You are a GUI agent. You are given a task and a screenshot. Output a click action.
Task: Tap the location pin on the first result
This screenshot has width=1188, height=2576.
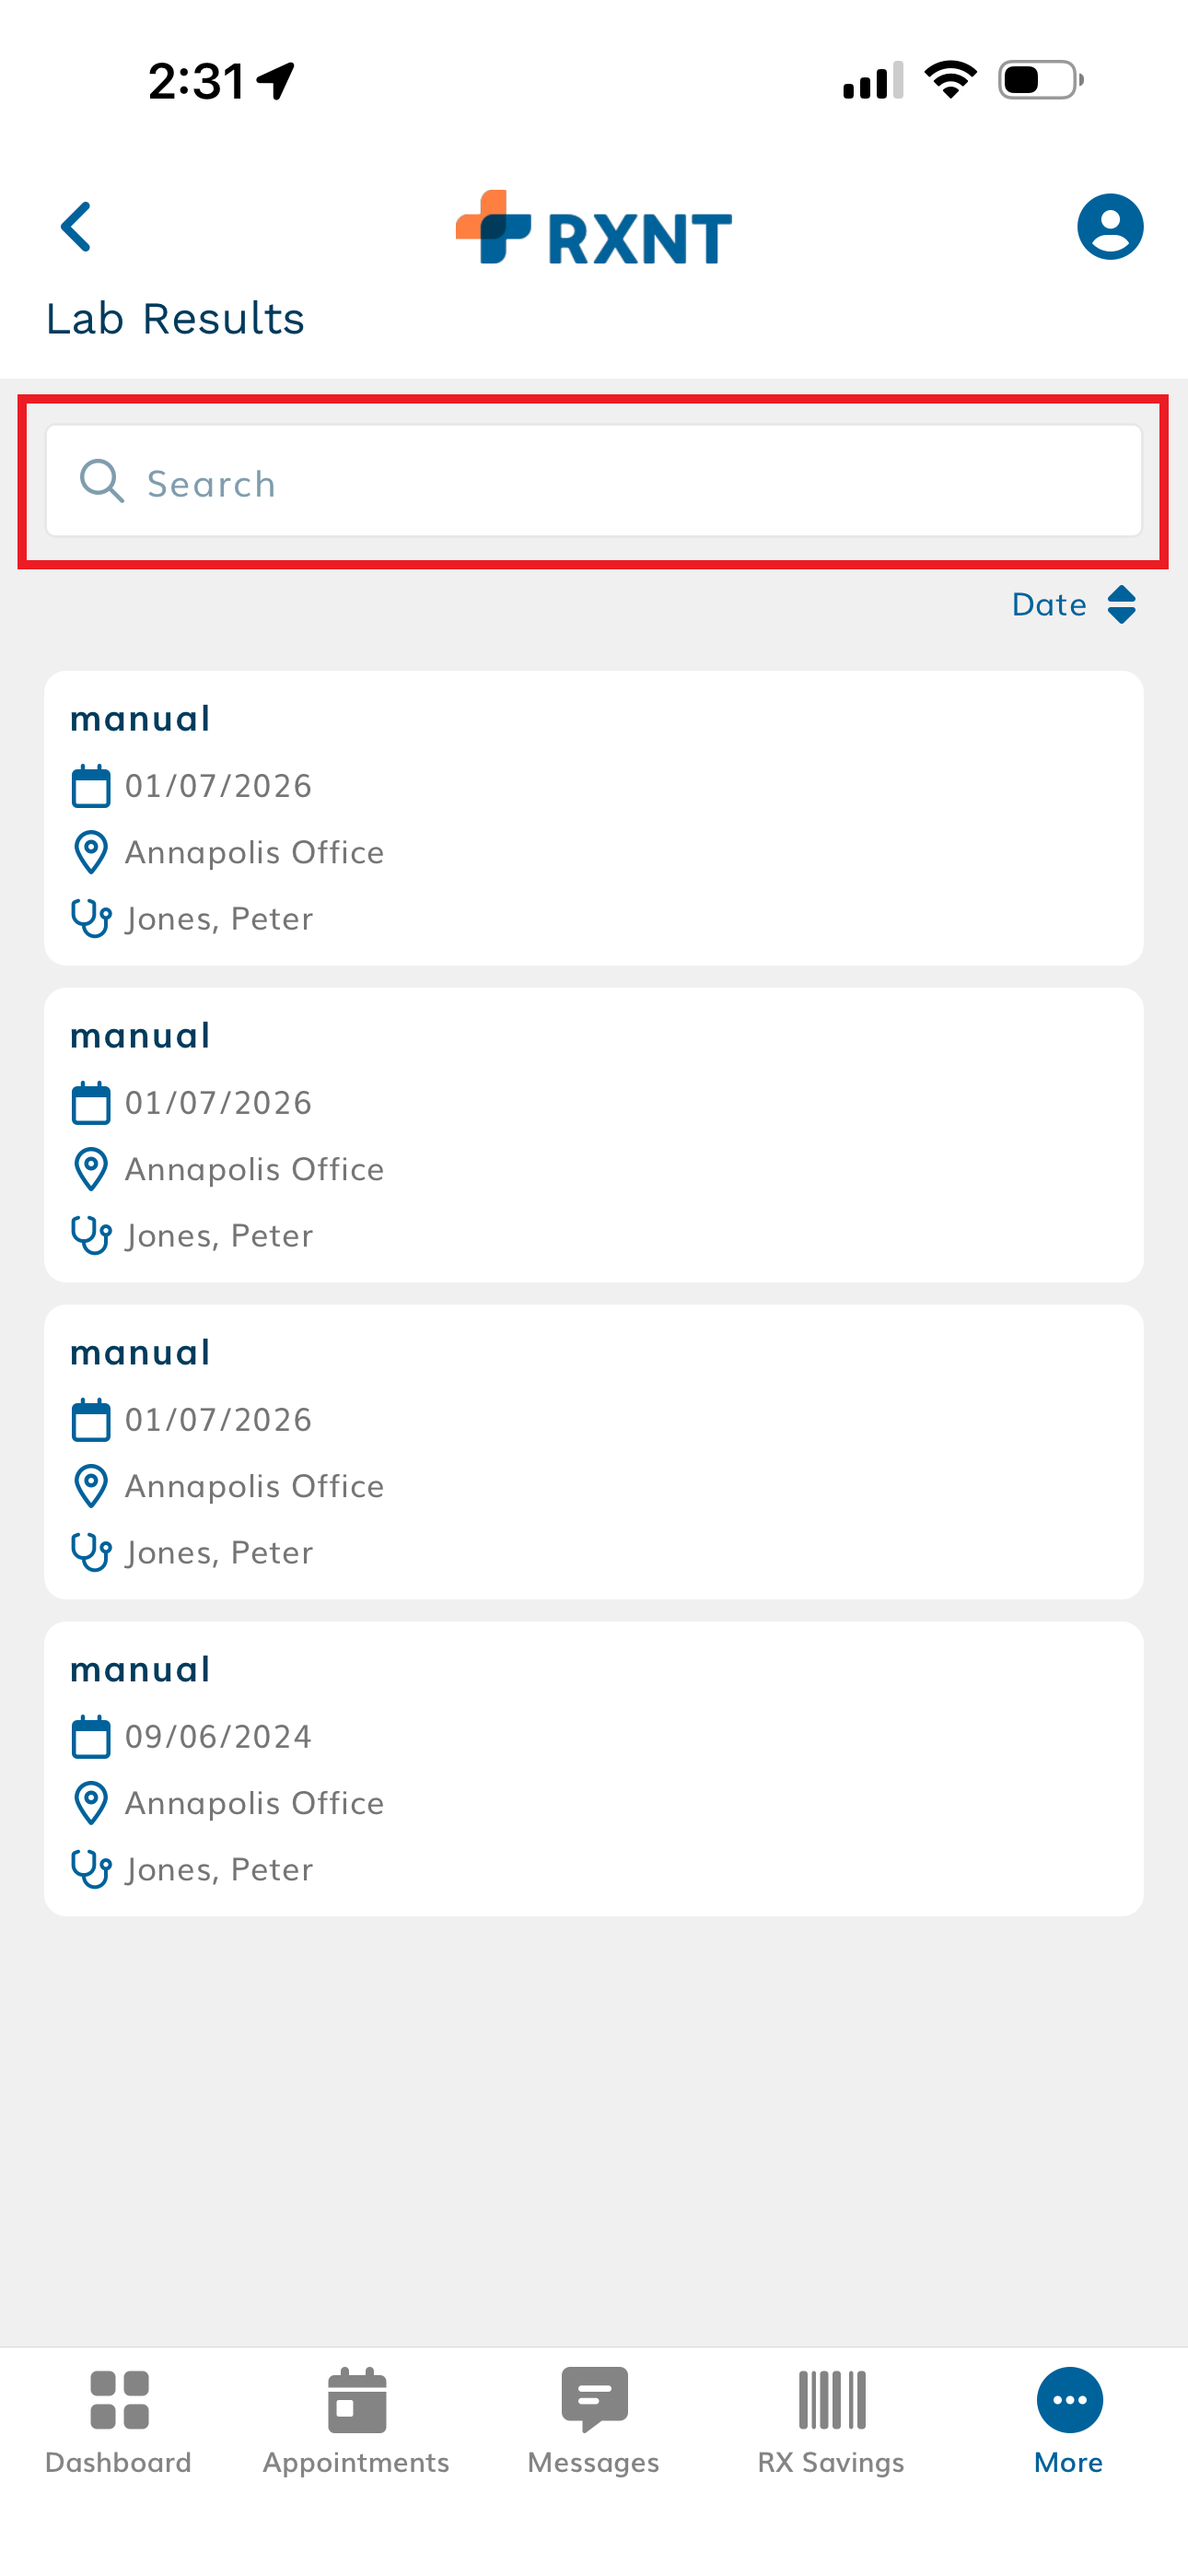pos(91,852)
